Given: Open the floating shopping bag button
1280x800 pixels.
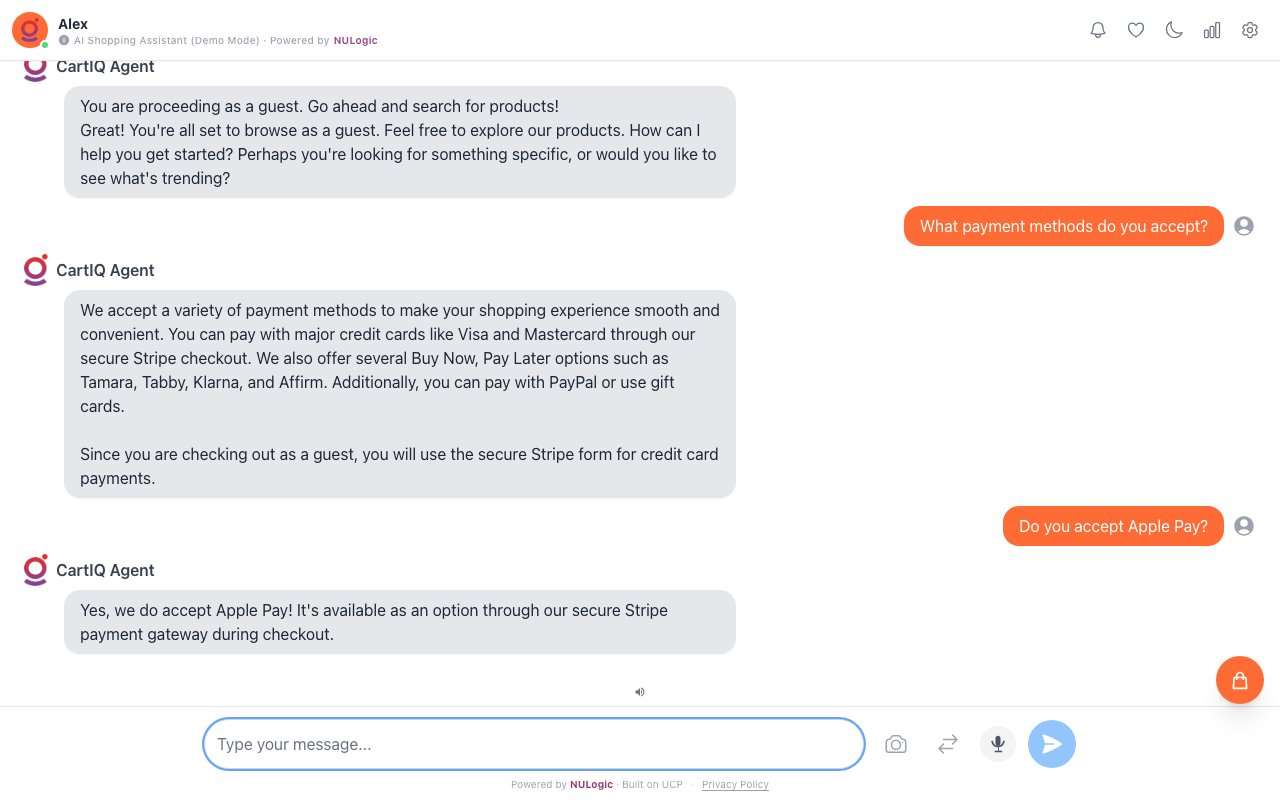Looking at the screenshot, I should point(1240,680).
